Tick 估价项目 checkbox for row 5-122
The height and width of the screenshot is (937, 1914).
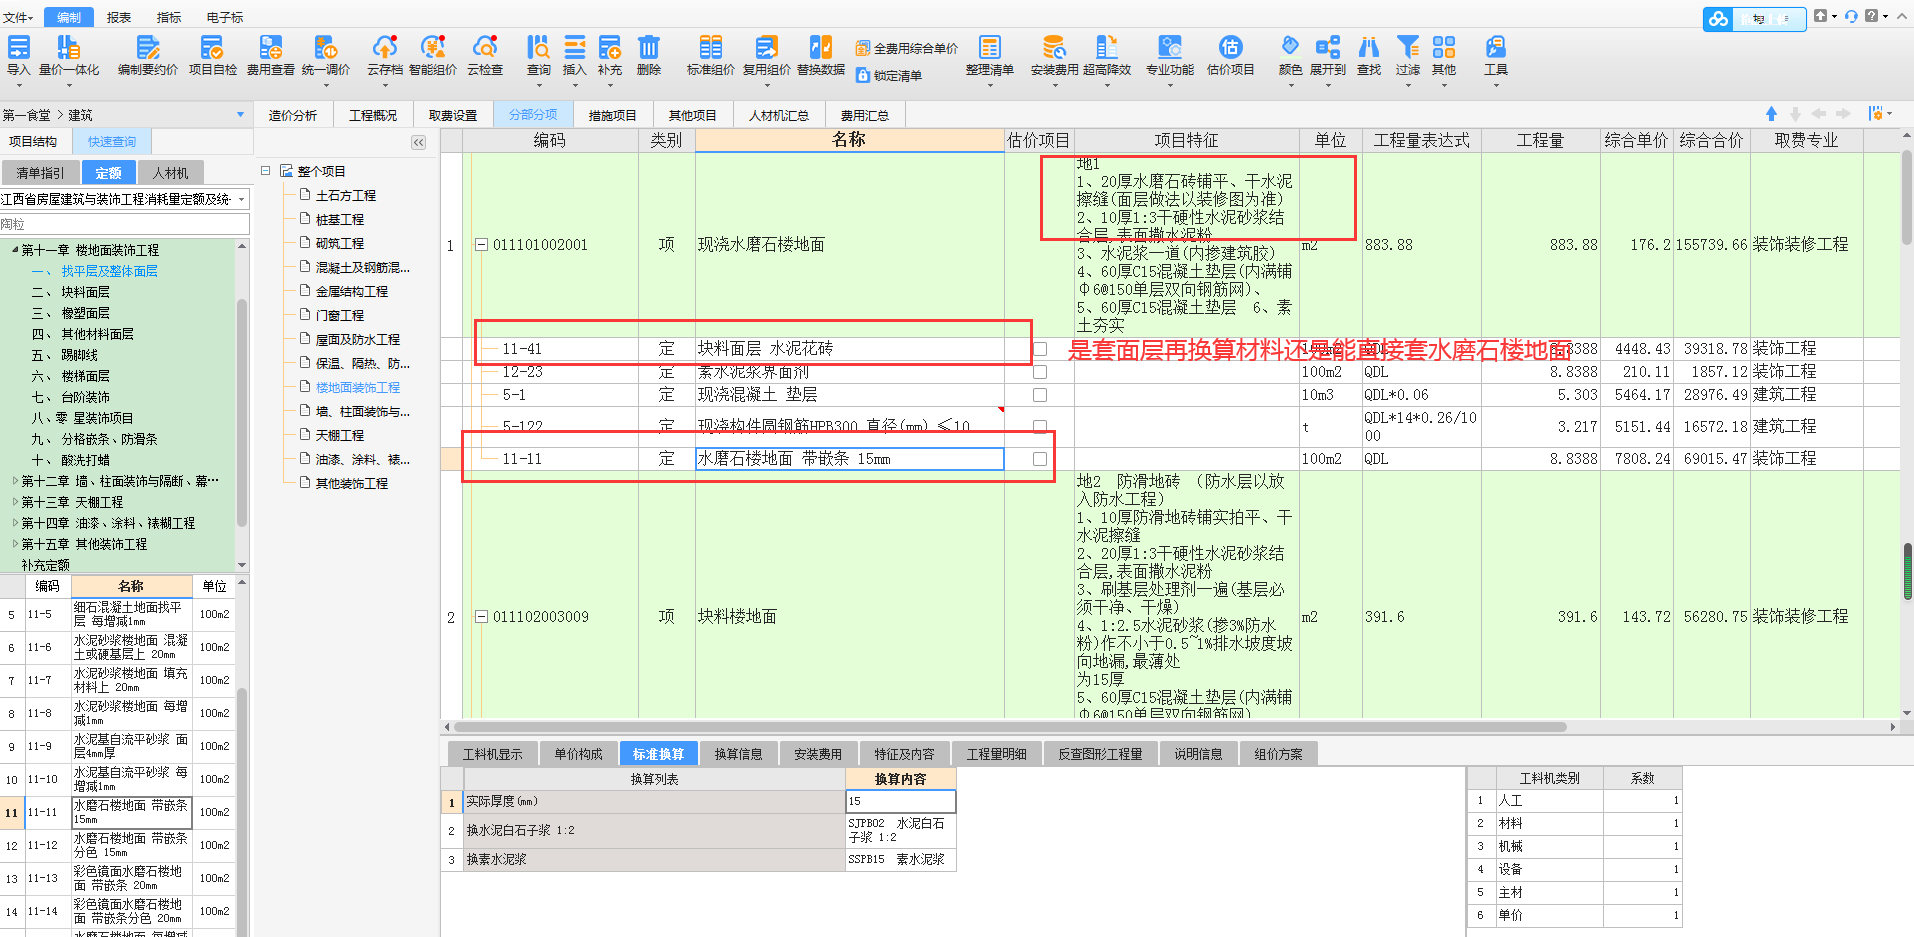(x=1040, y=426)
